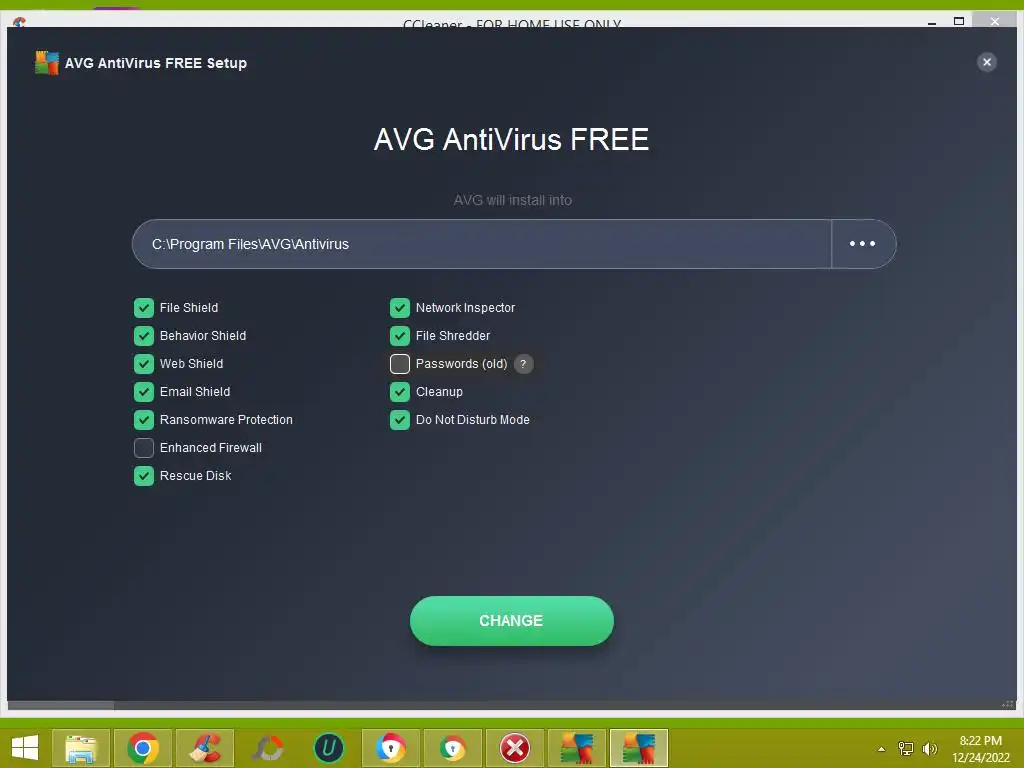The width and height of the screenshot is (1024, 768).
Task: Enable the Passwords (old) checkbox
Action: [400, 364]
